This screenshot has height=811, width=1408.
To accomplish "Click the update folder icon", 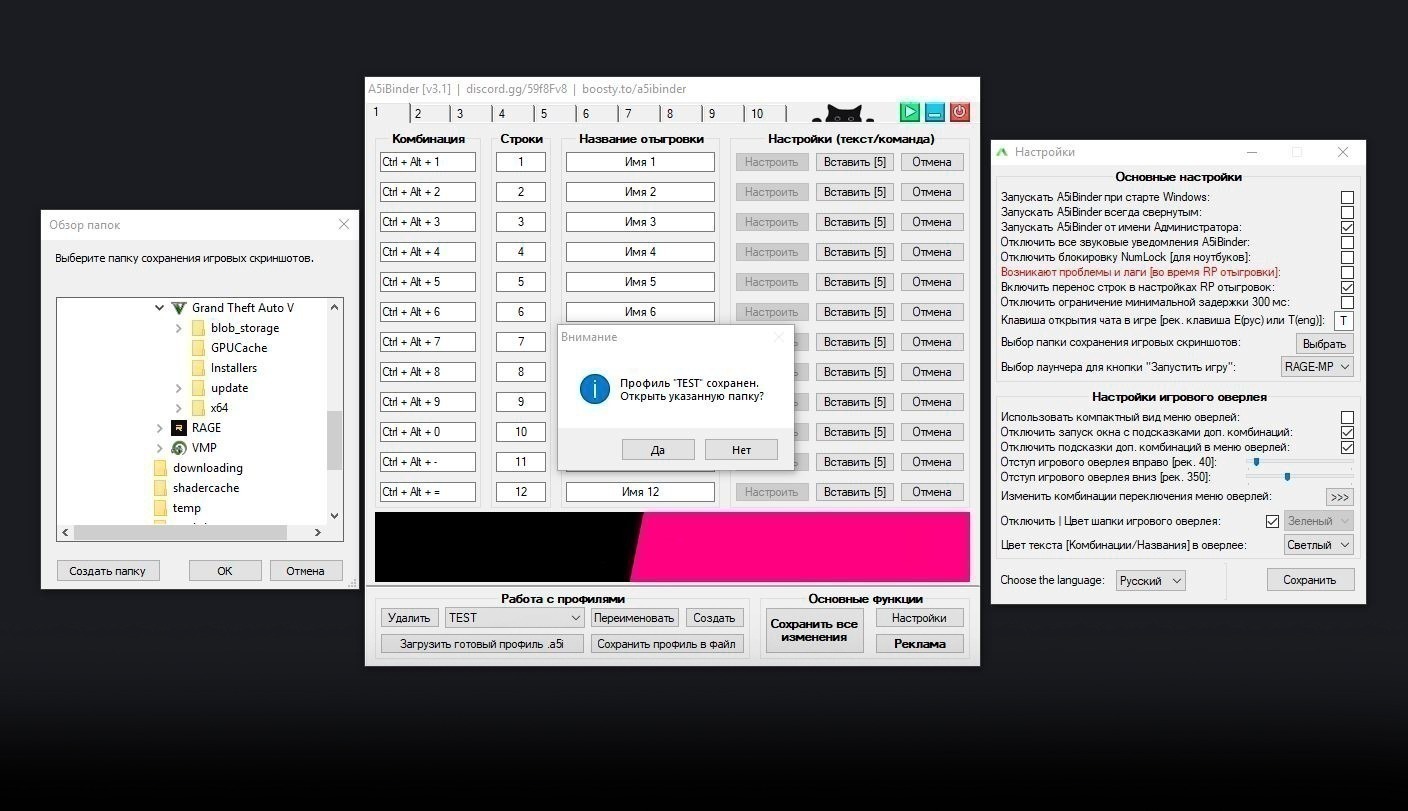I will click(198, 388).
